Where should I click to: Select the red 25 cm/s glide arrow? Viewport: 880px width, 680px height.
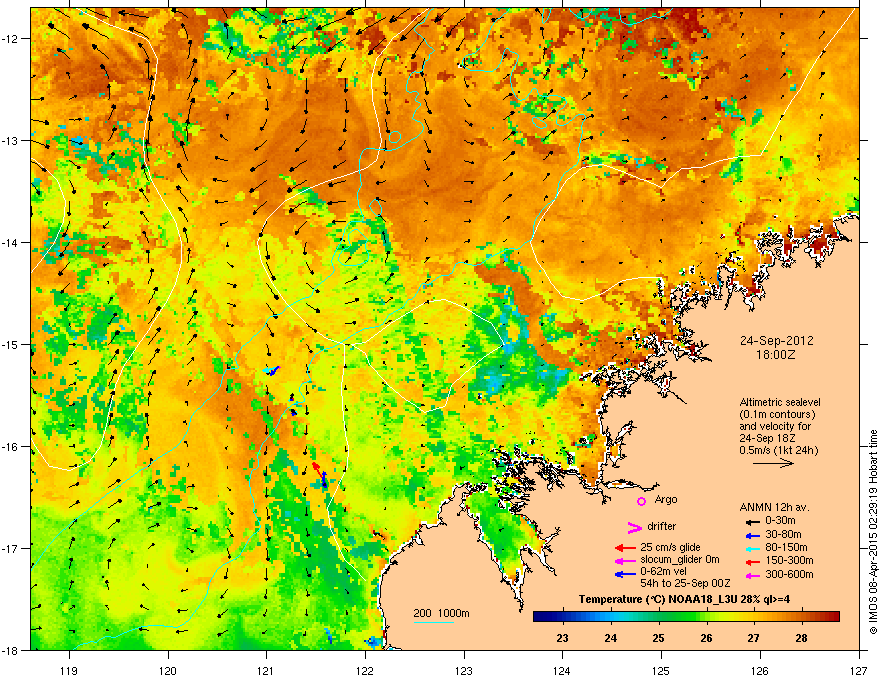click(x=625, y=548)
